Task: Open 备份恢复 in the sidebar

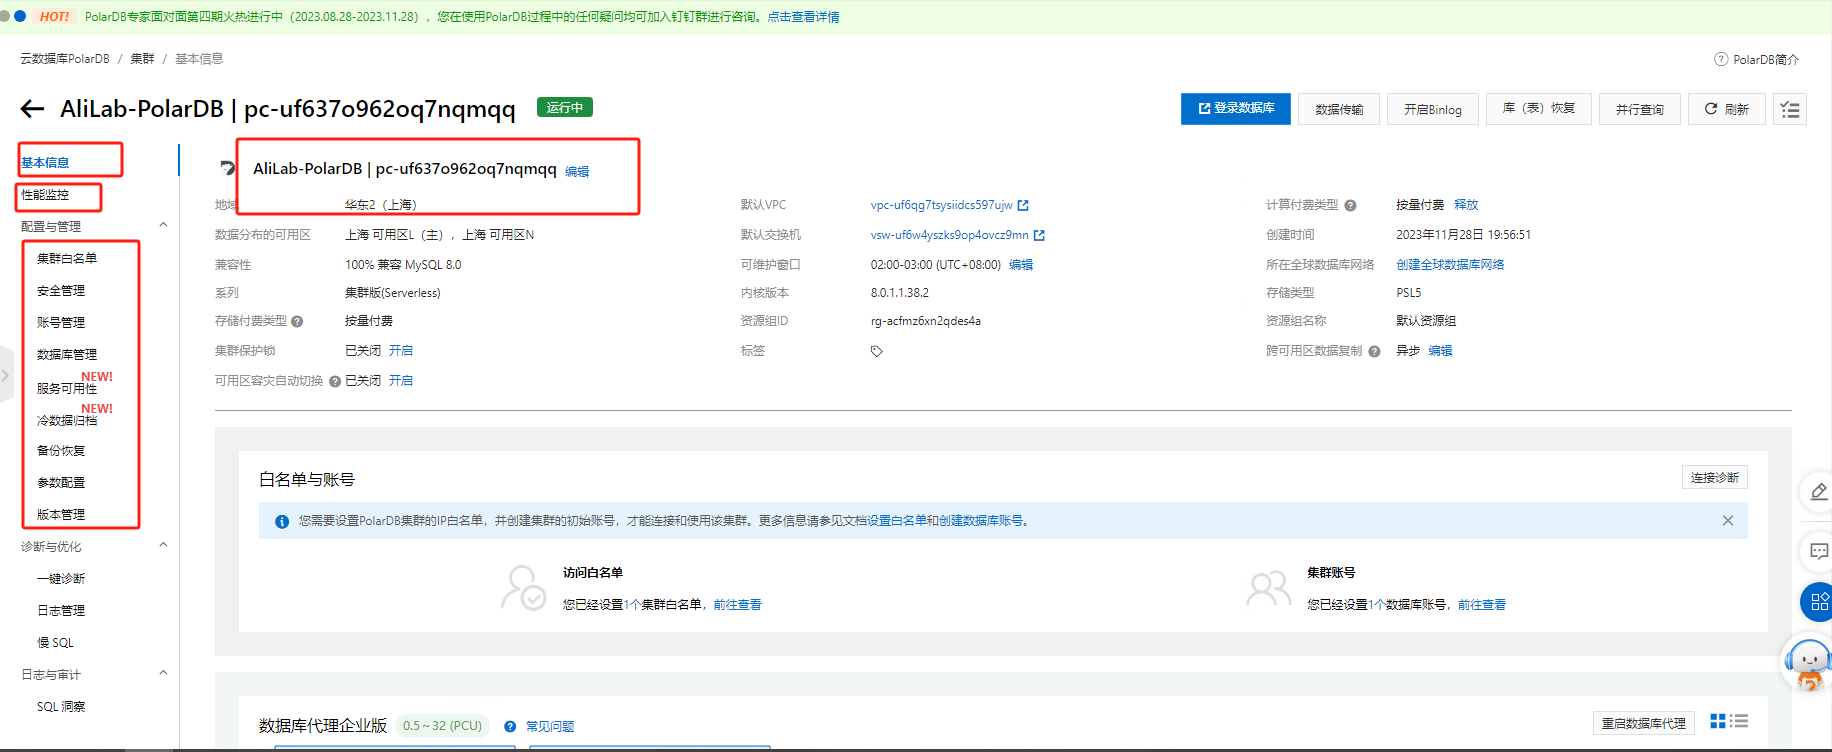Action: (61, 451)
